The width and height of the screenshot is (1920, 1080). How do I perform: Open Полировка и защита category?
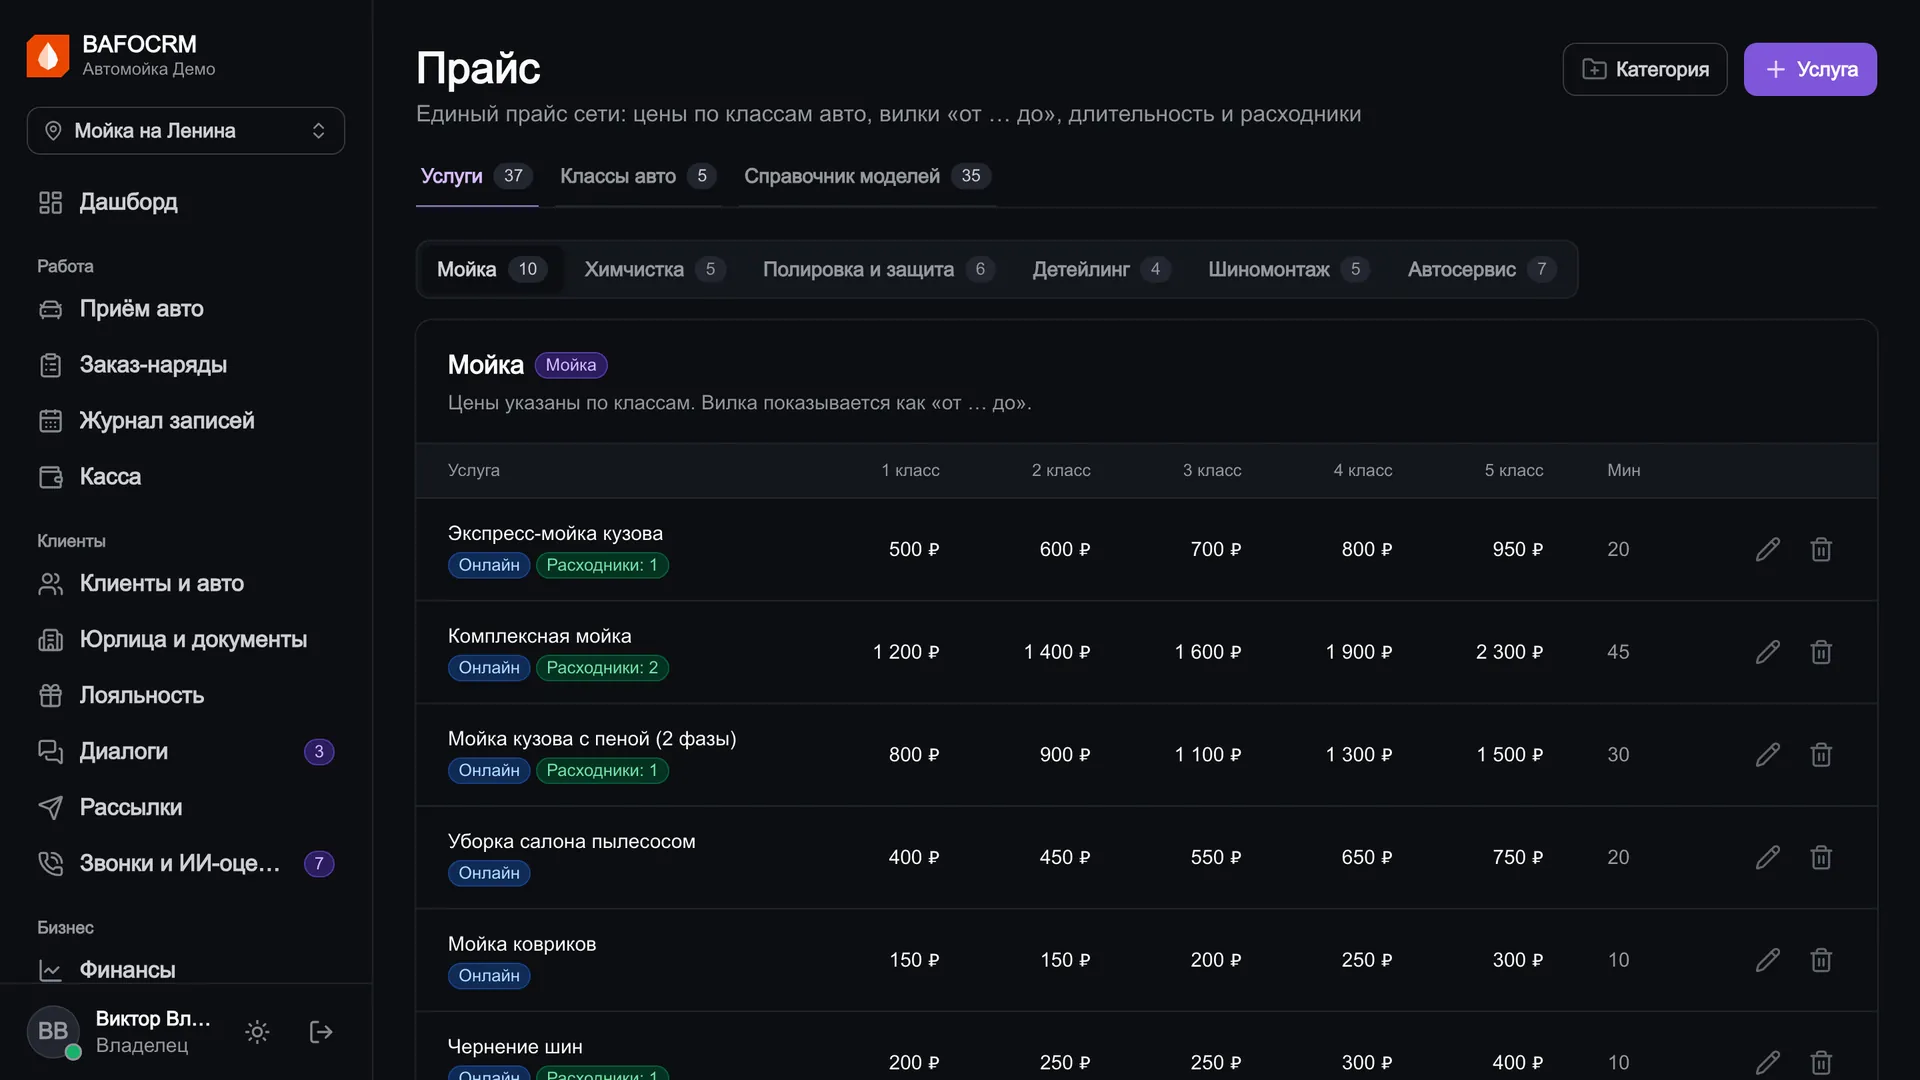tap(878, 269)
